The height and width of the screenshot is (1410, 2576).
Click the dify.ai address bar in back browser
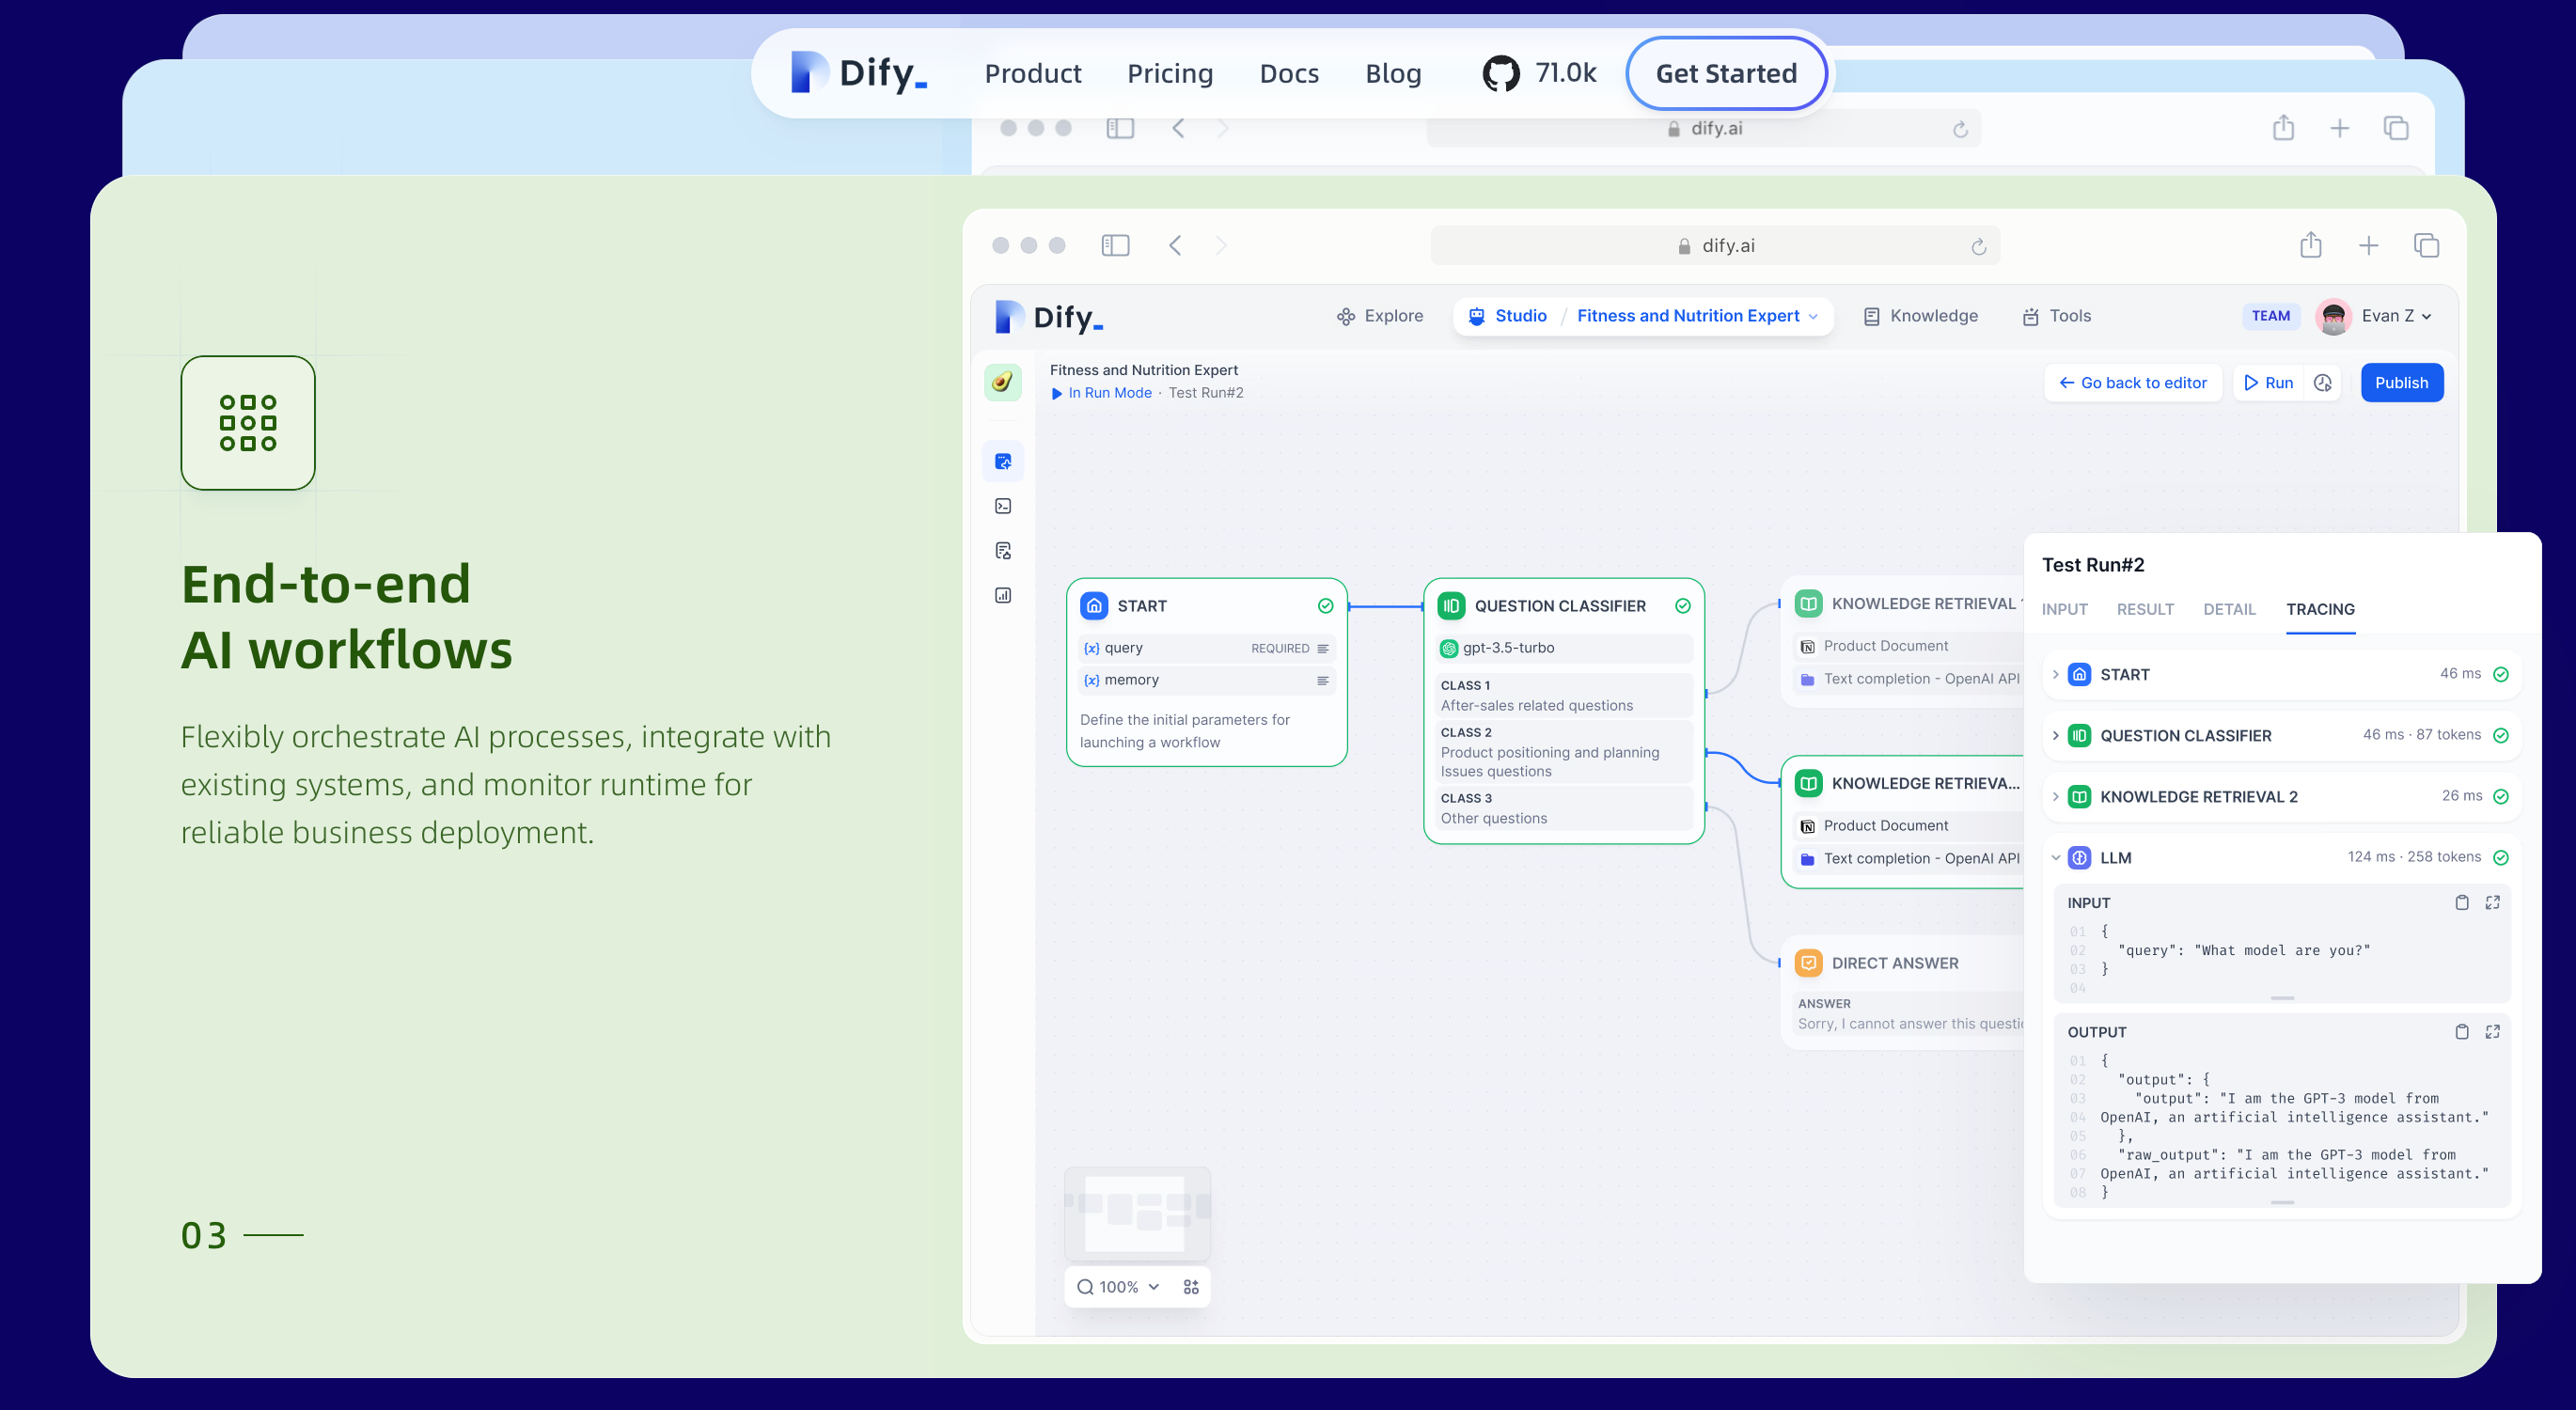coord(1703,128)
